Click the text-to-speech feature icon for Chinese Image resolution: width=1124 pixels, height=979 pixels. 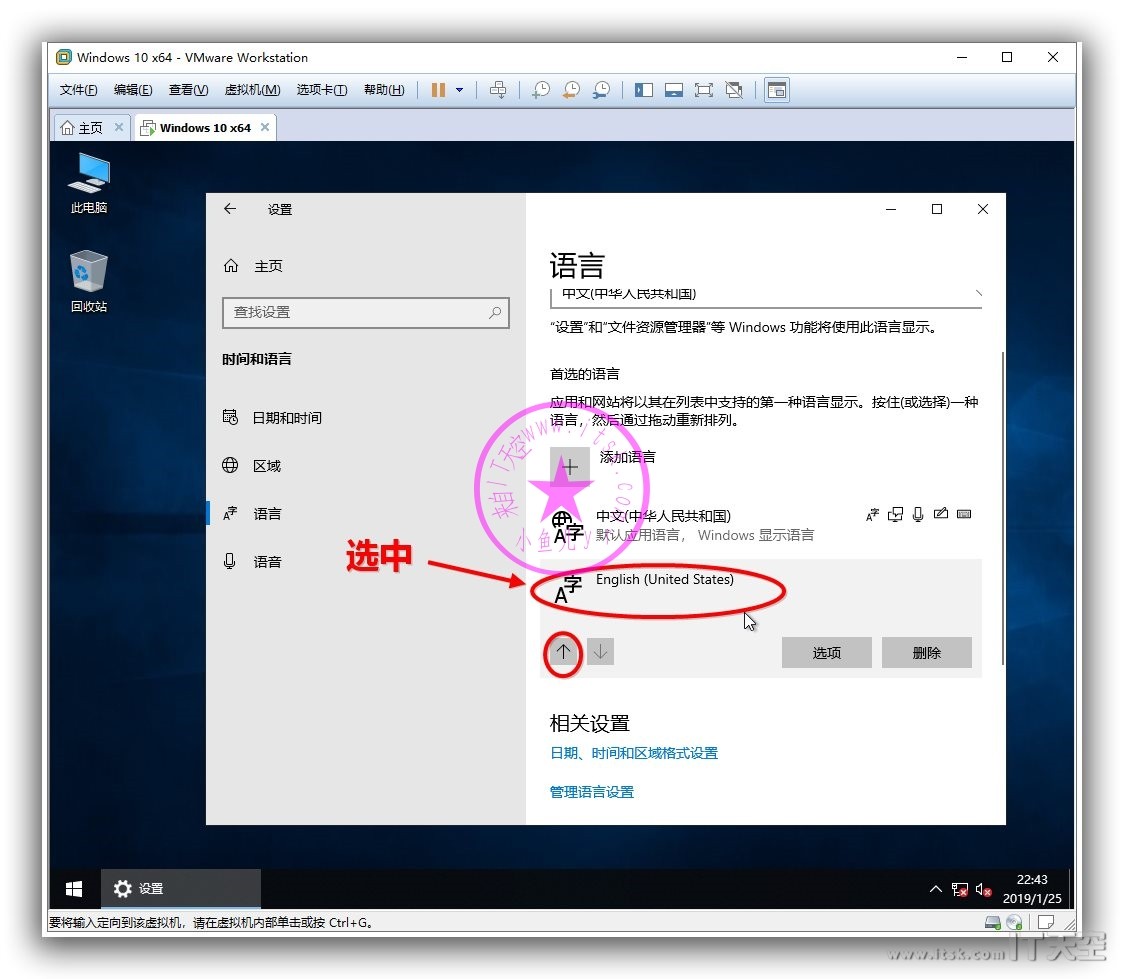pos(895,515)
